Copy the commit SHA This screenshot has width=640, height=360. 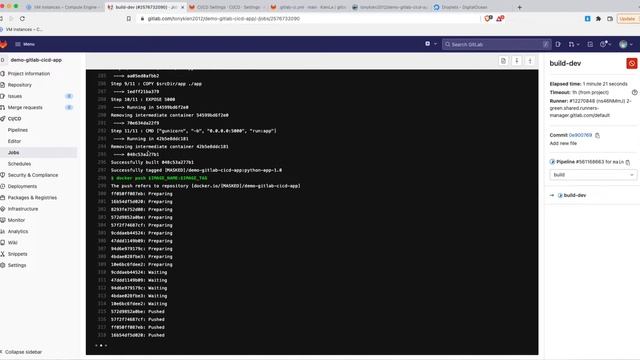[x=597, y=136]
